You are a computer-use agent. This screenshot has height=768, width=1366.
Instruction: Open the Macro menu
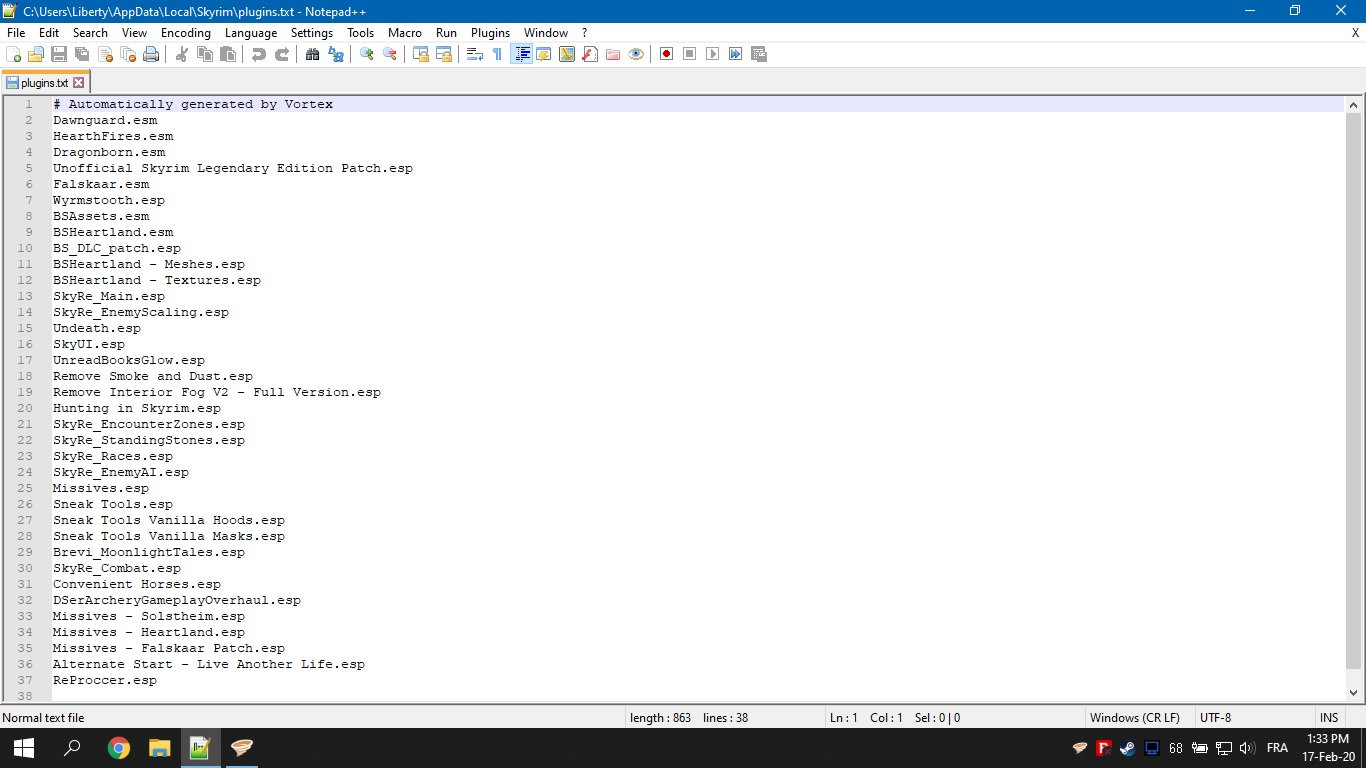click(x=405, y=33)
